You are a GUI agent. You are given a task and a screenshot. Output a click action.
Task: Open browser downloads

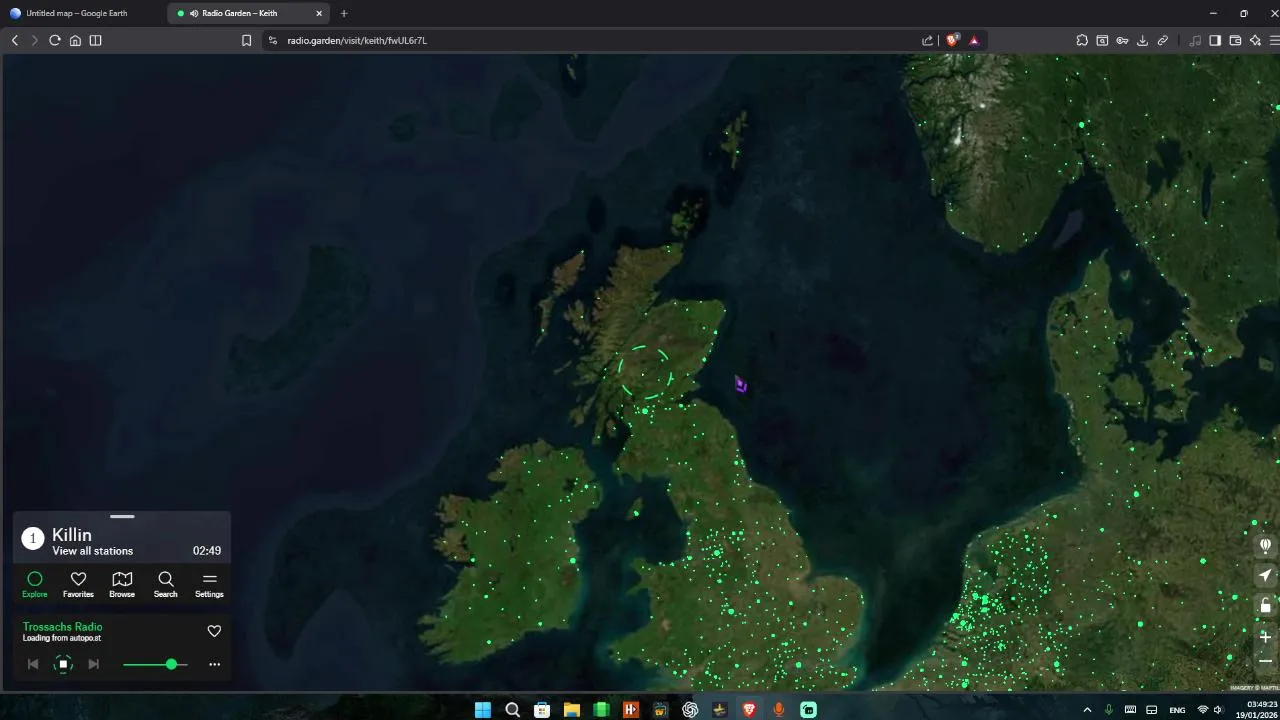tap(1142, 40)
